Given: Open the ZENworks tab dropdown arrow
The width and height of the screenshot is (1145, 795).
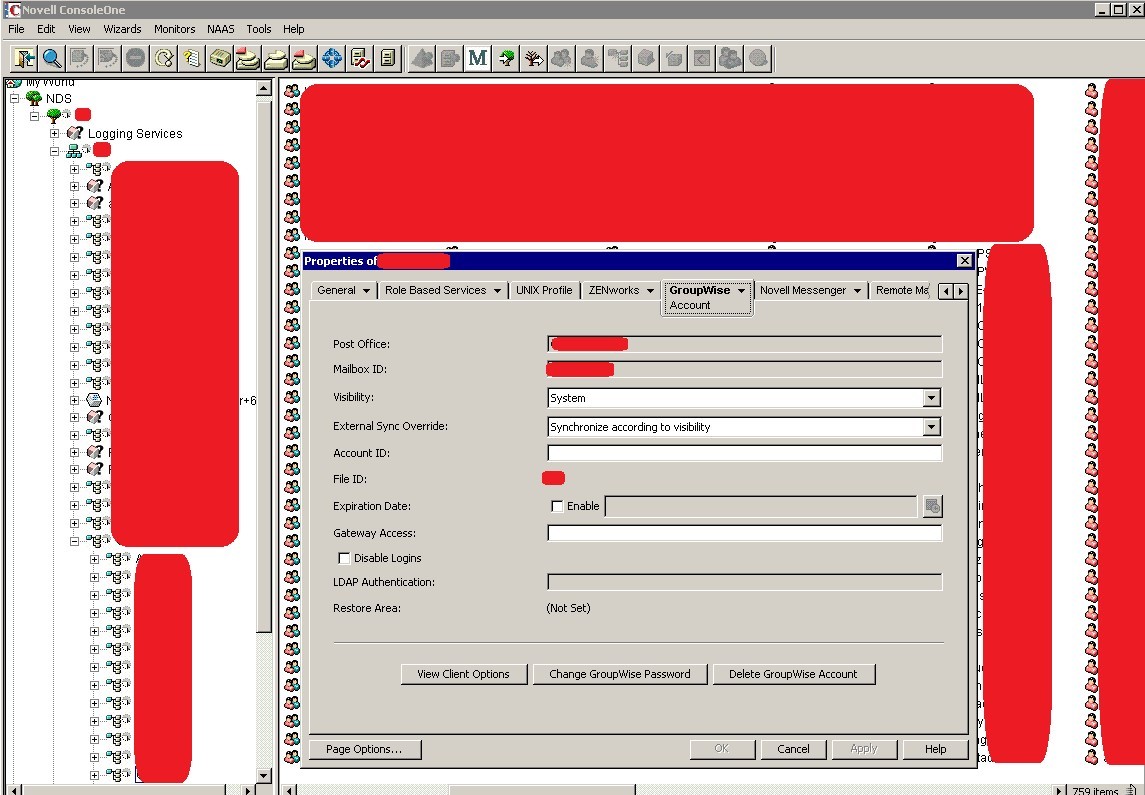Looking at the screenshot, I should (x=650, y=291).
